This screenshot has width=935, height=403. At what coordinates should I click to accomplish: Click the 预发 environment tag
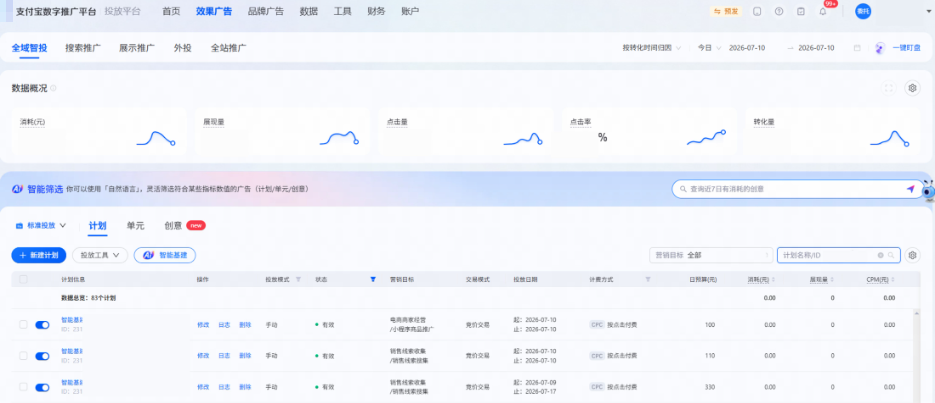726,11
